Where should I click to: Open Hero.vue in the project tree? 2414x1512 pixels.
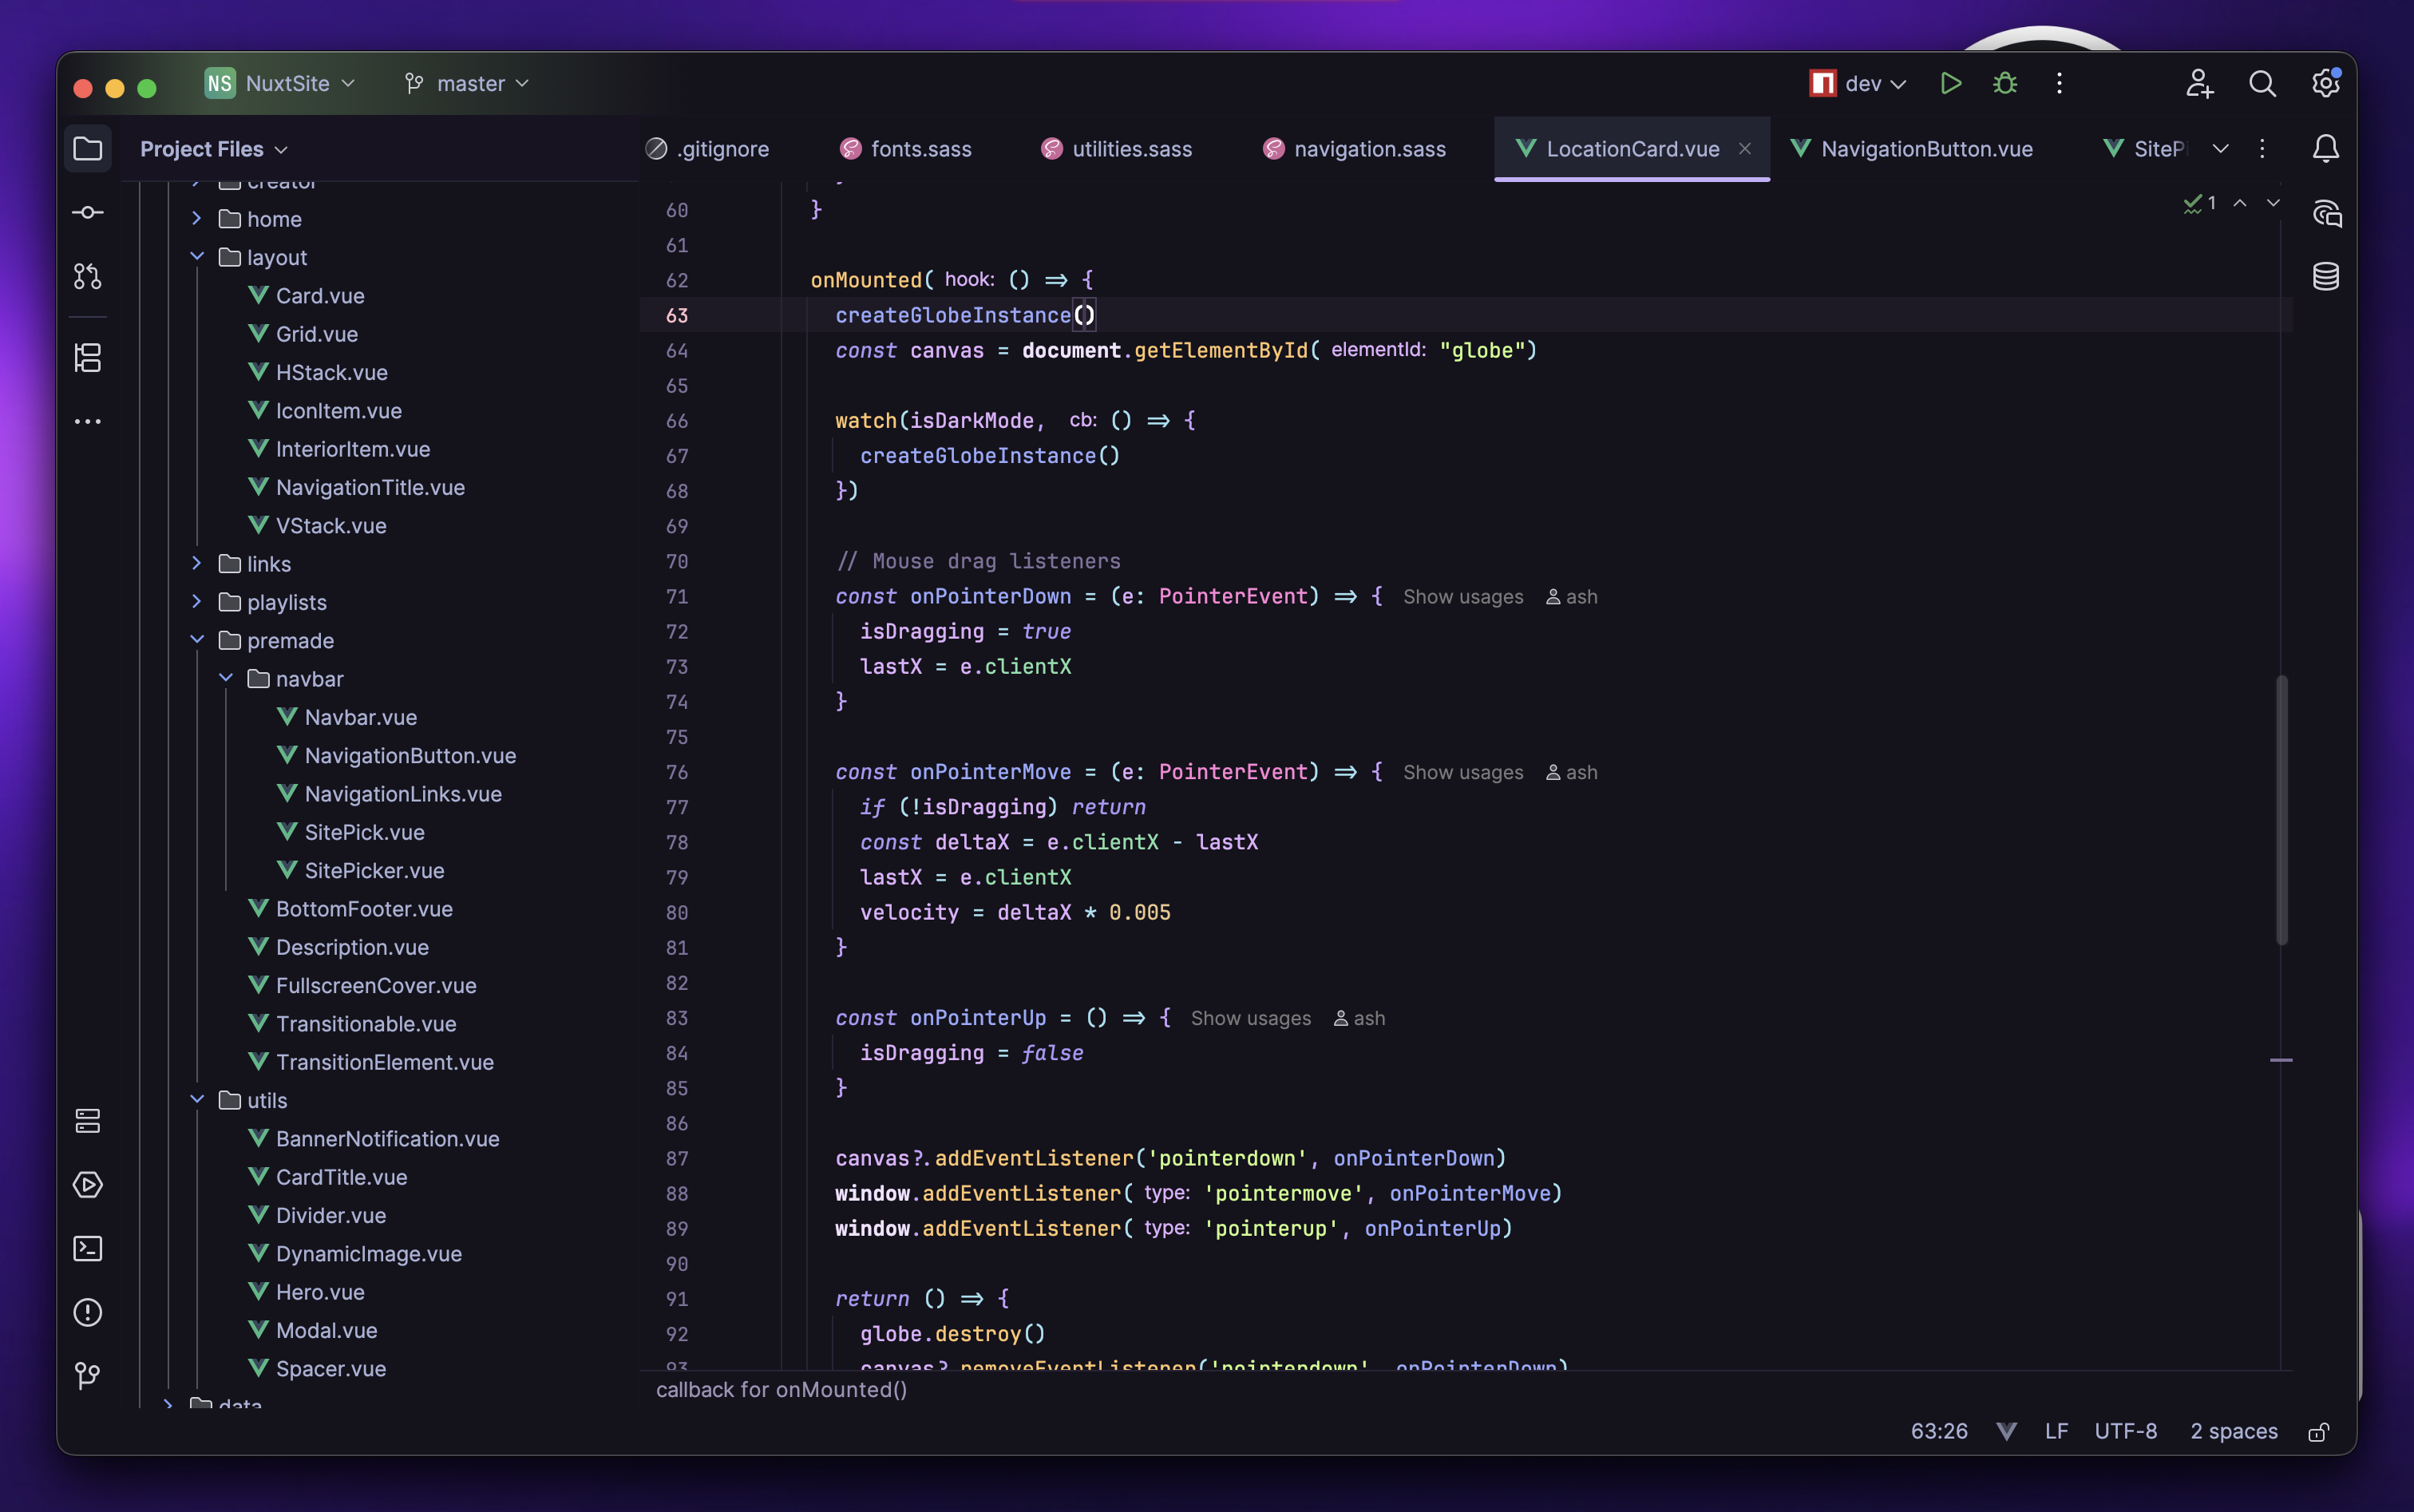point(320,1292)
